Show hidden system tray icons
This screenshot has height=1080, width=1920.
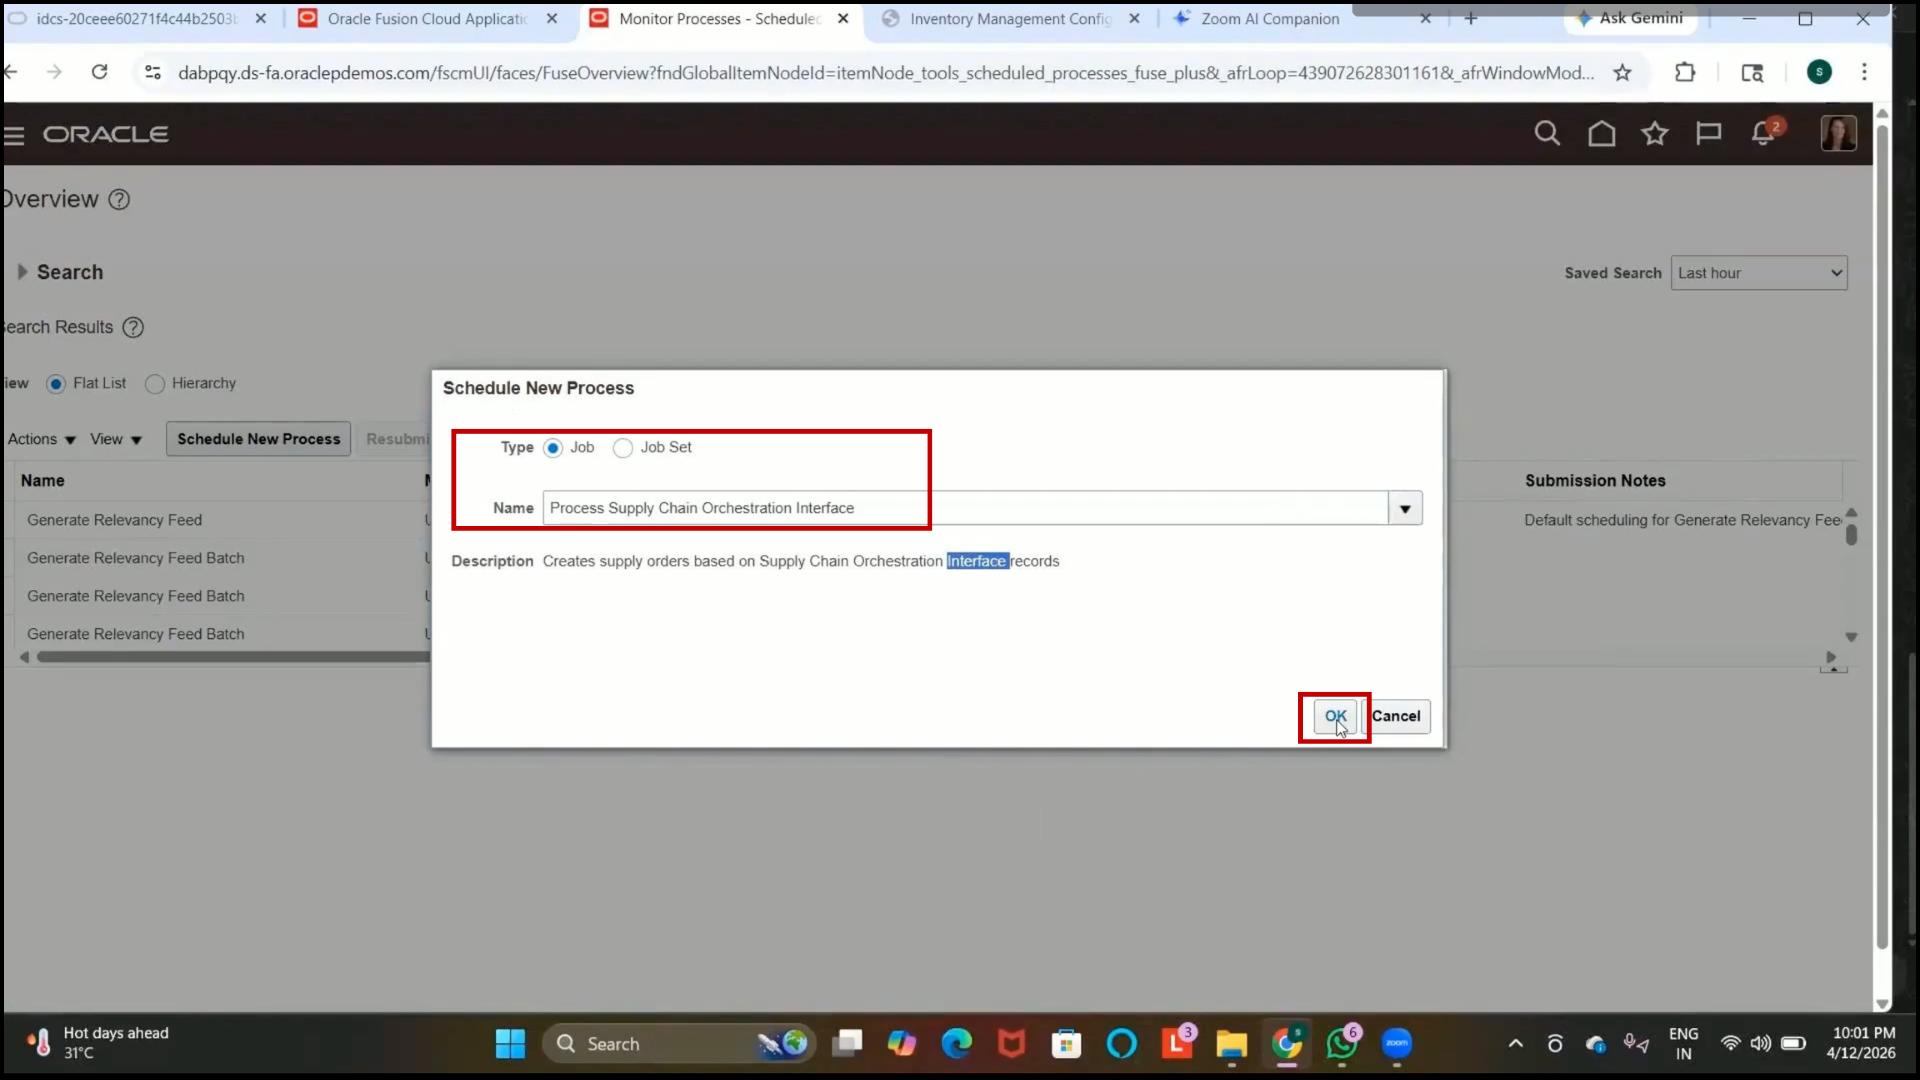tap(1516, 1044)
